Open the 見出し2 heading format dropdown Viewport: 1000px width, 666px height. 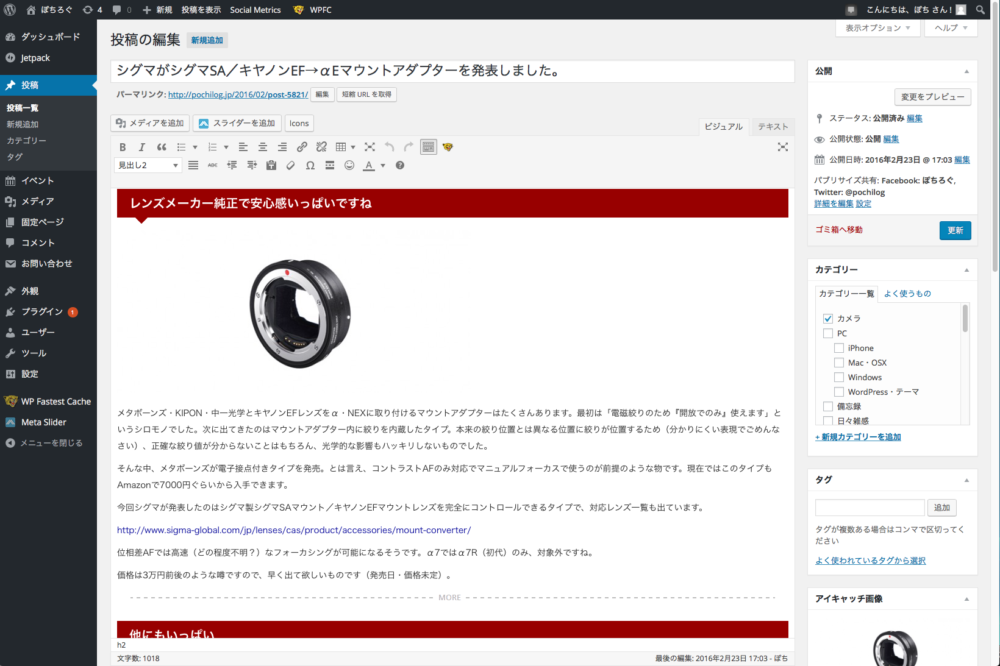point(147,164)
